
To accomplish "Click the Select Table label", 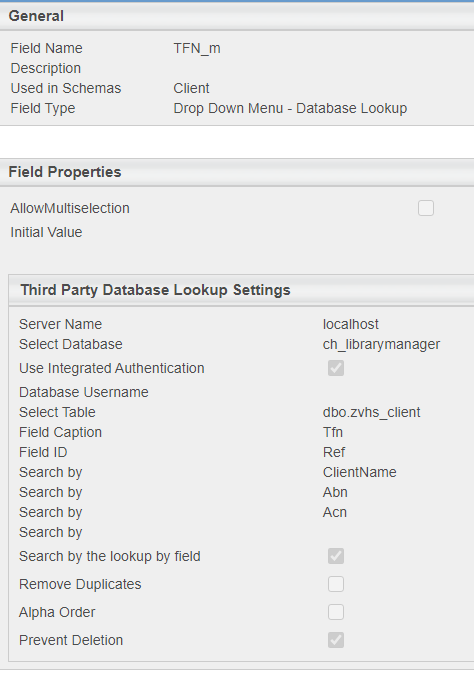I will tap(57, 412).
